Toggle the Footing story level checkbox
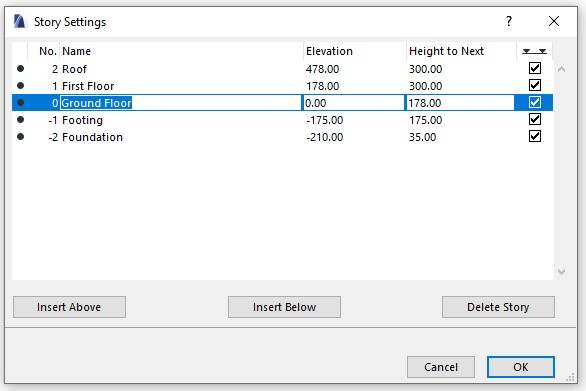Viewport: 586px width, 391px height. tap(535, 119)
